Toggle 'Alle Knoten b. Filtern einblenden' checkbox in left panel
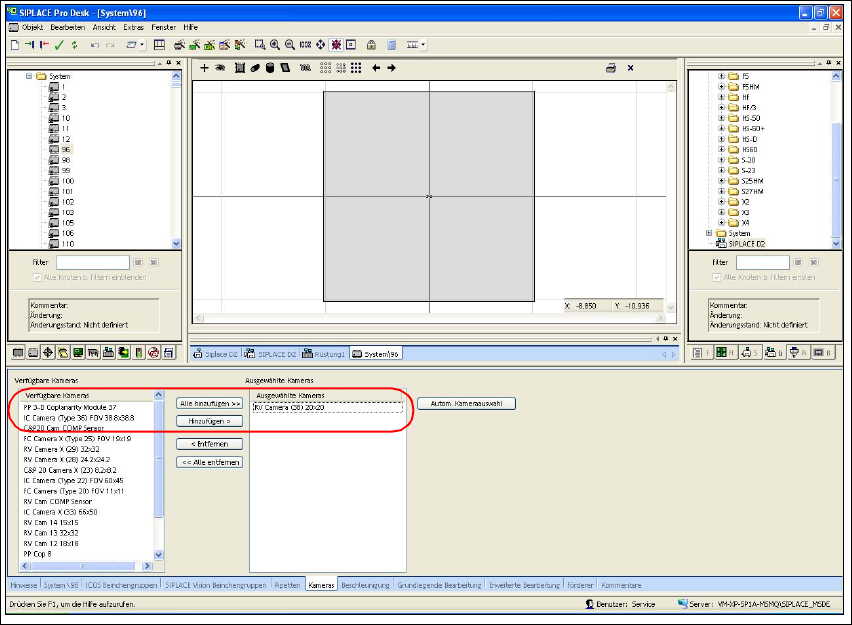This screenshot has height=625, width=852. [37, 277]
